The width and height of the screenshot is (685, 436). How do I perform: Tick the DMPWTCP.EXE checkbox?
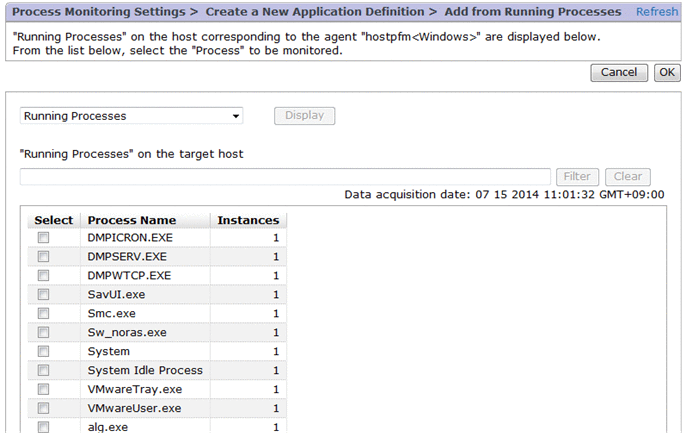pos(43,276)
